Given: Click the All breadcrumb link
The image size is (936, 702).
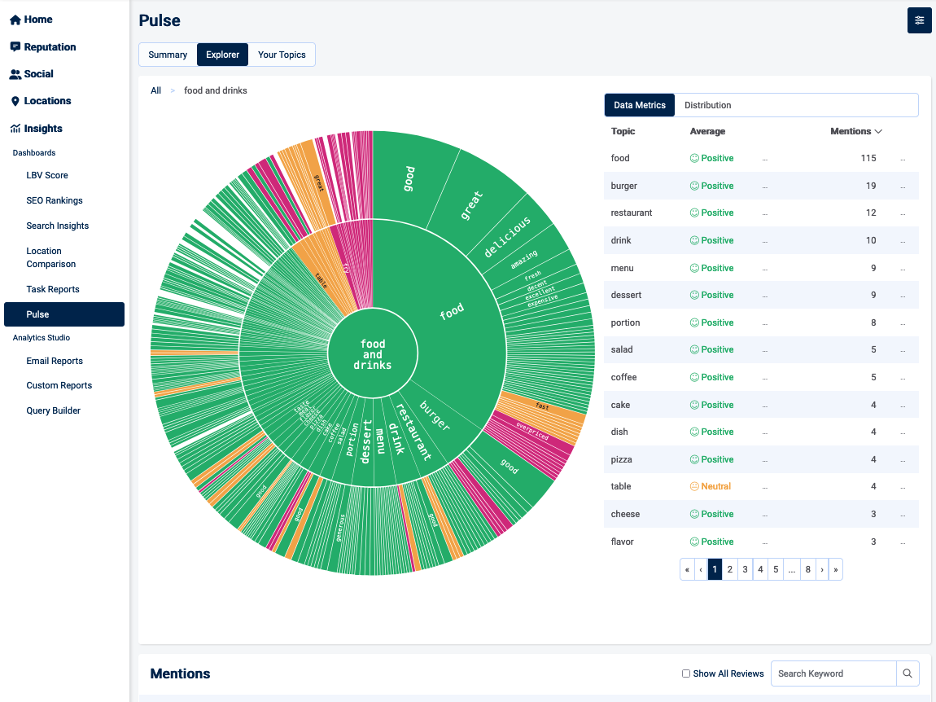Looking at the screenshot, I should coord(156,91).
